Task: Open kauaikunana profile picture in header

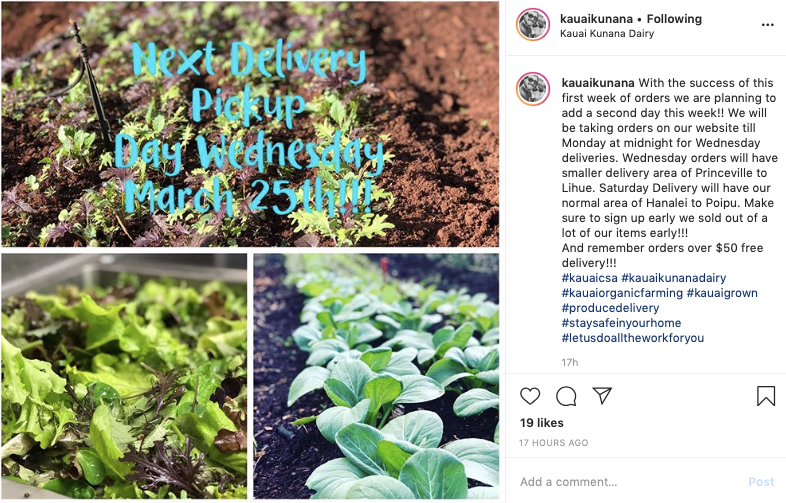Action: 533,25
